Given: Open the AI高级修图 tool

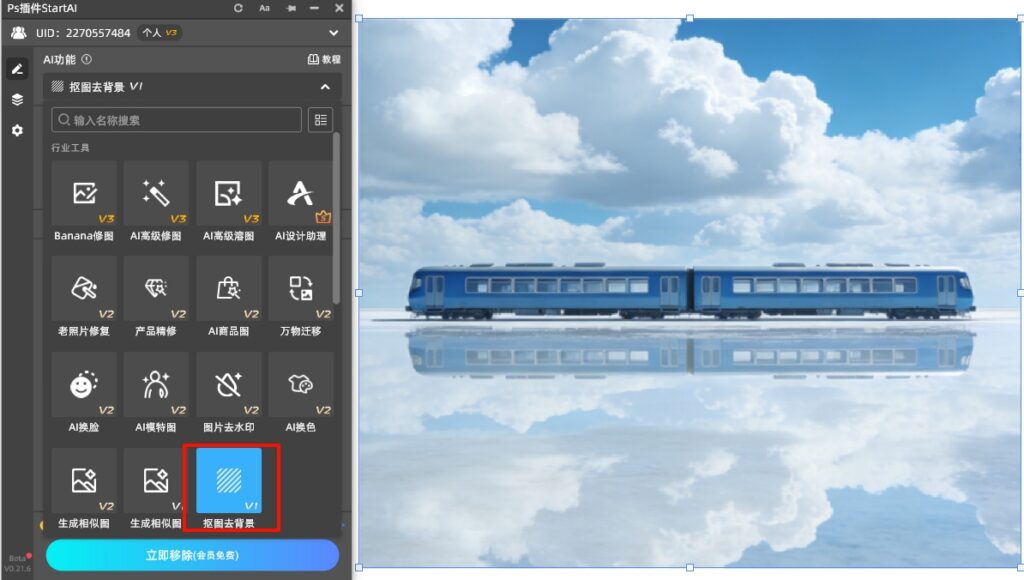Looking at the screenshot, I should pyautogui.click(x=156, y=194).
